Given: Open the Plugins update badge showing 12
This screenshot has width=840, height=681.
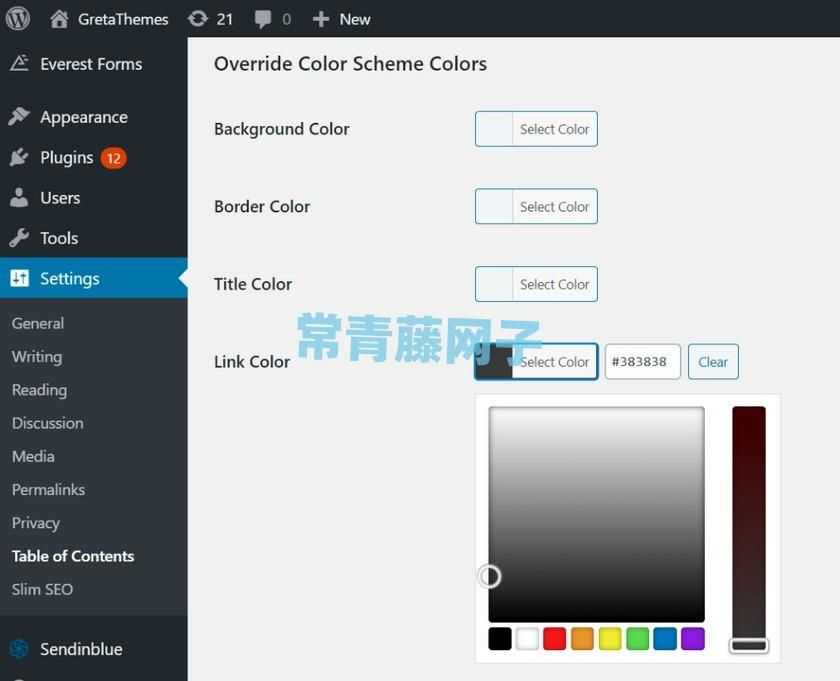Looking at the screenshot, I should pyautogui.click(x=114, y=158).
